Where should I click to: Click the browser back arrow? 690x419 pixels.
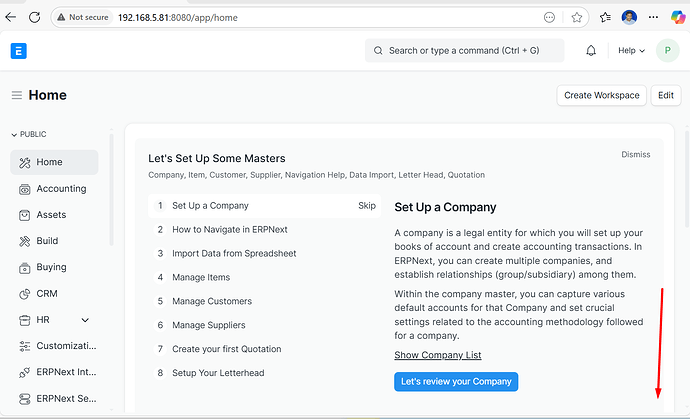pyautogui.click(x=11, y=17)
